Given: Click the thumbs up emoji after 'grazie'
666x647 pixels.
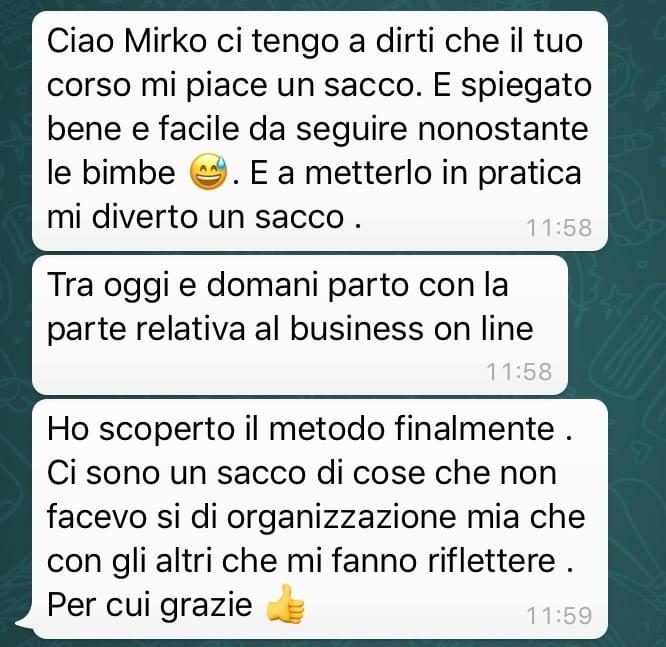Looking at the screenshot, I should pyautogui.click(x=285, y=604).
